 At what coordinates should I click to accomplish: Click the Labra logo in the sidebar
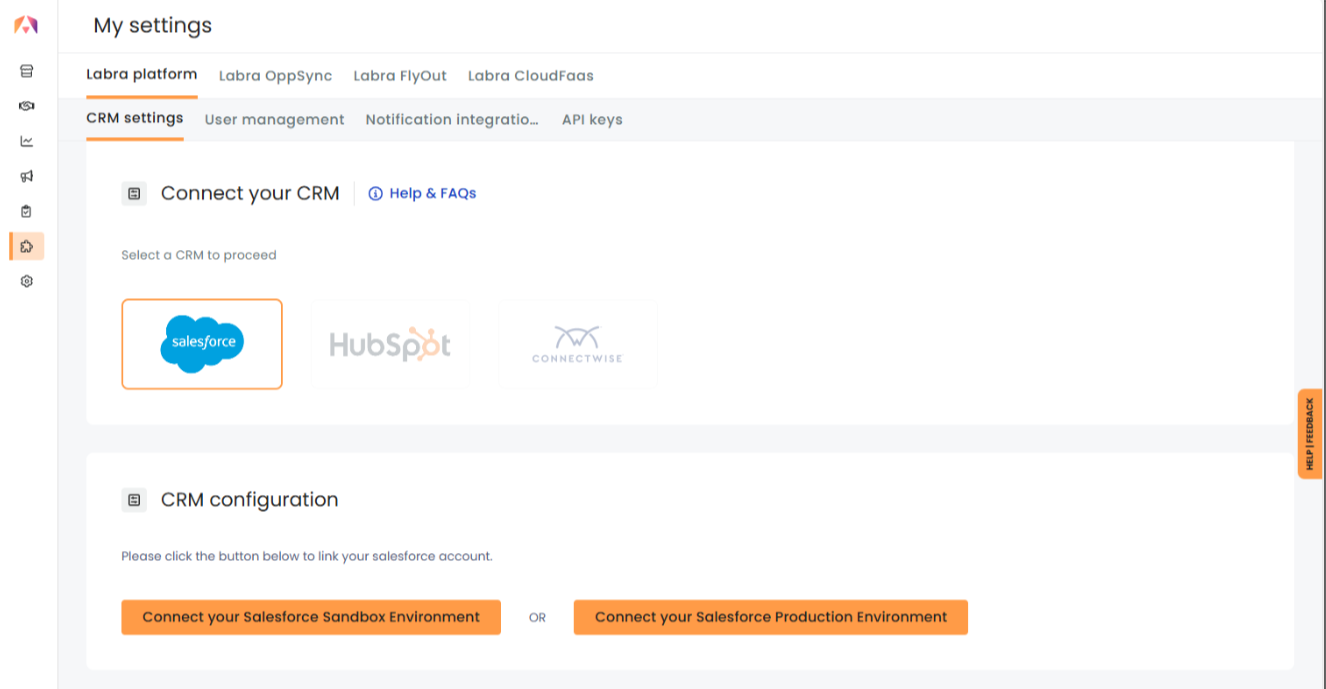pos(26,25)
